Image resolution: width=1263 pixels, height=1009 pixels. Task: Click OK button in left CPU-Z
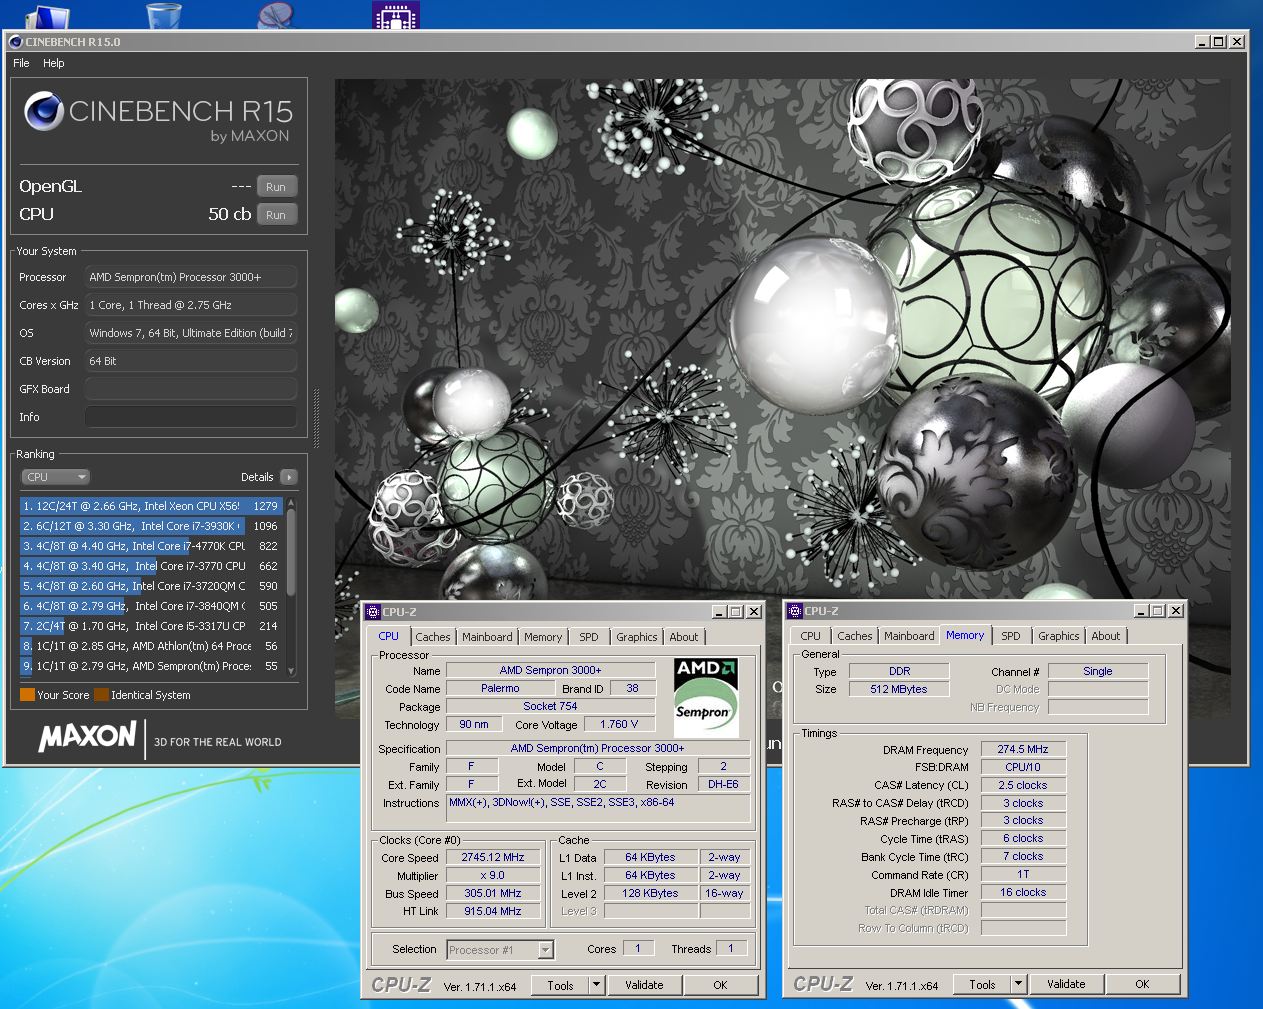pos(720,985)
